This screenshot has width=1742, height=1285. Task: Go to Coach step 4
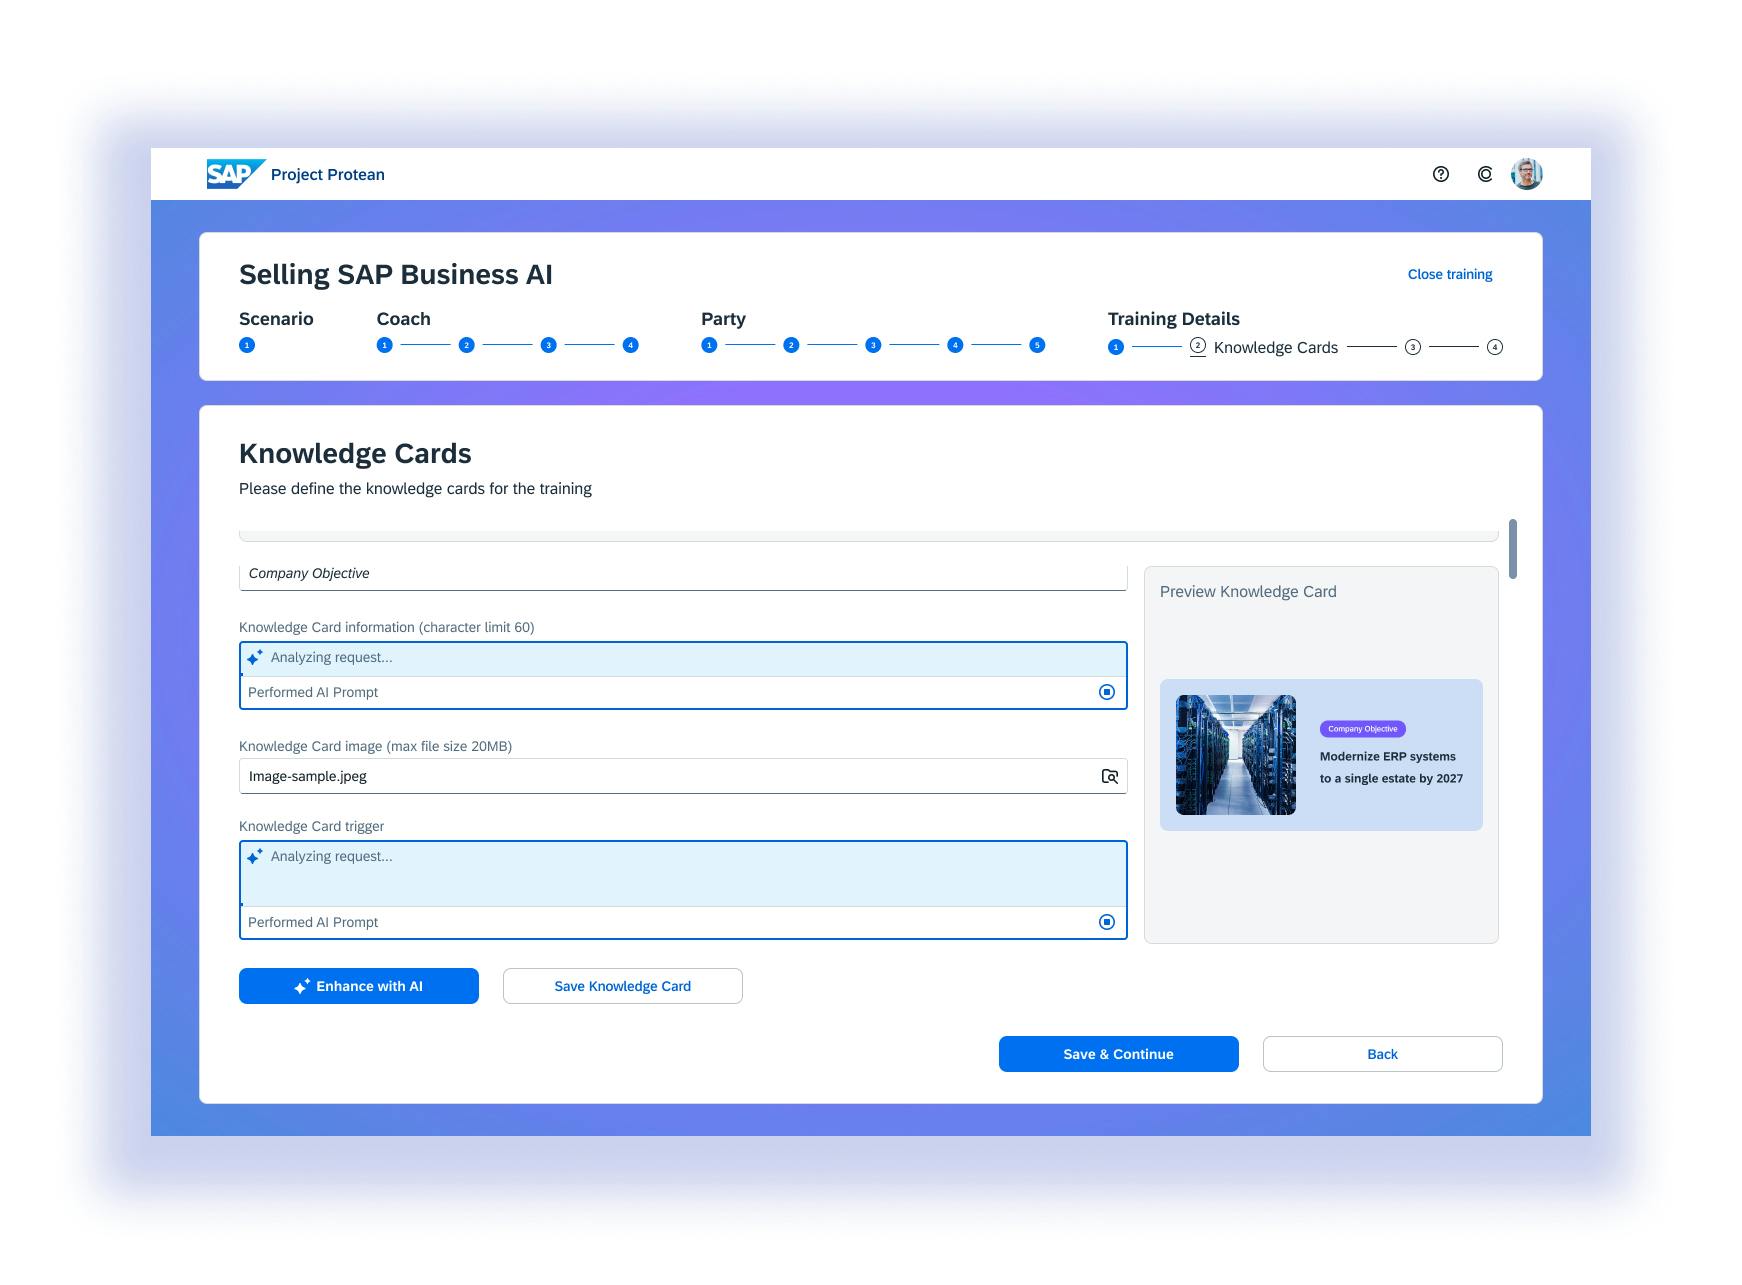tap(631, 345)
